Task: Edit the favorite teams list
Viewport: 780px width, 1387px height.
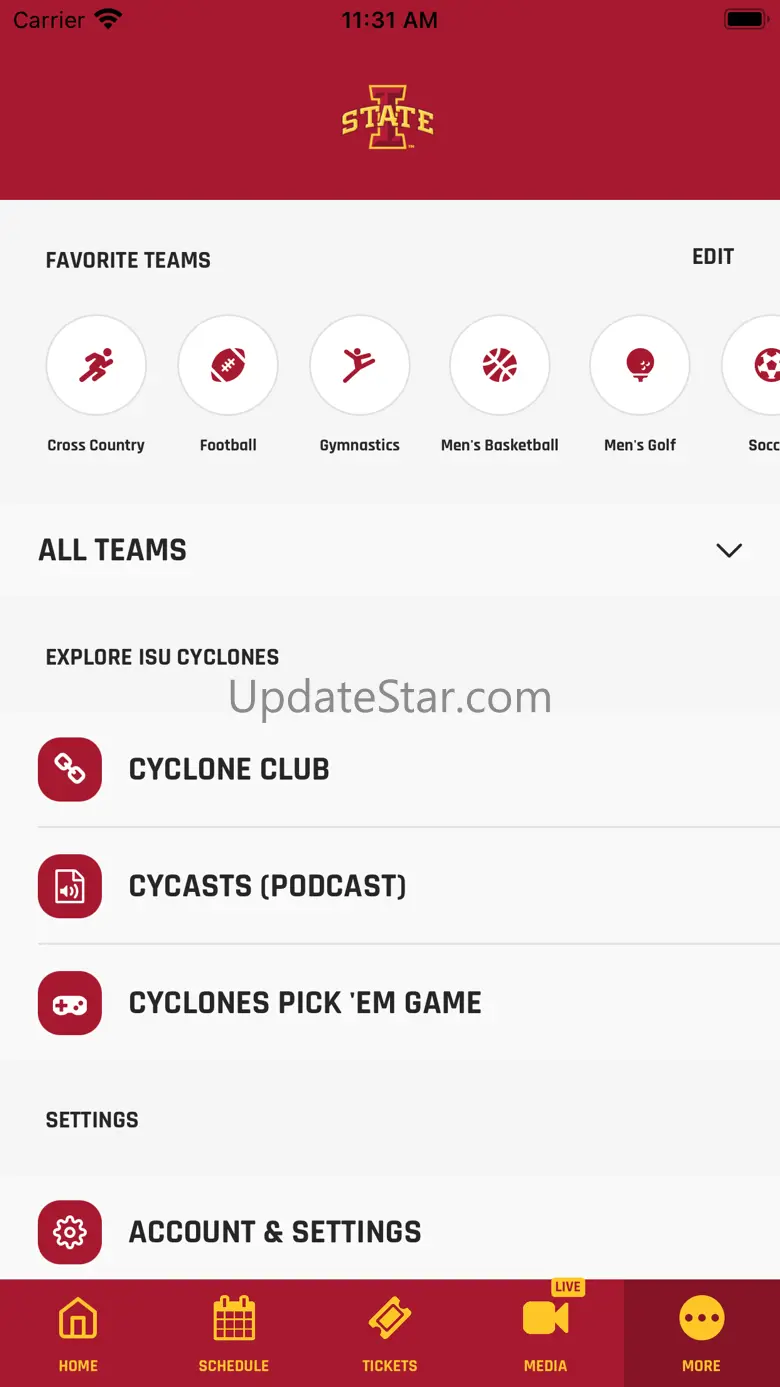Action: tap(713, 257)
